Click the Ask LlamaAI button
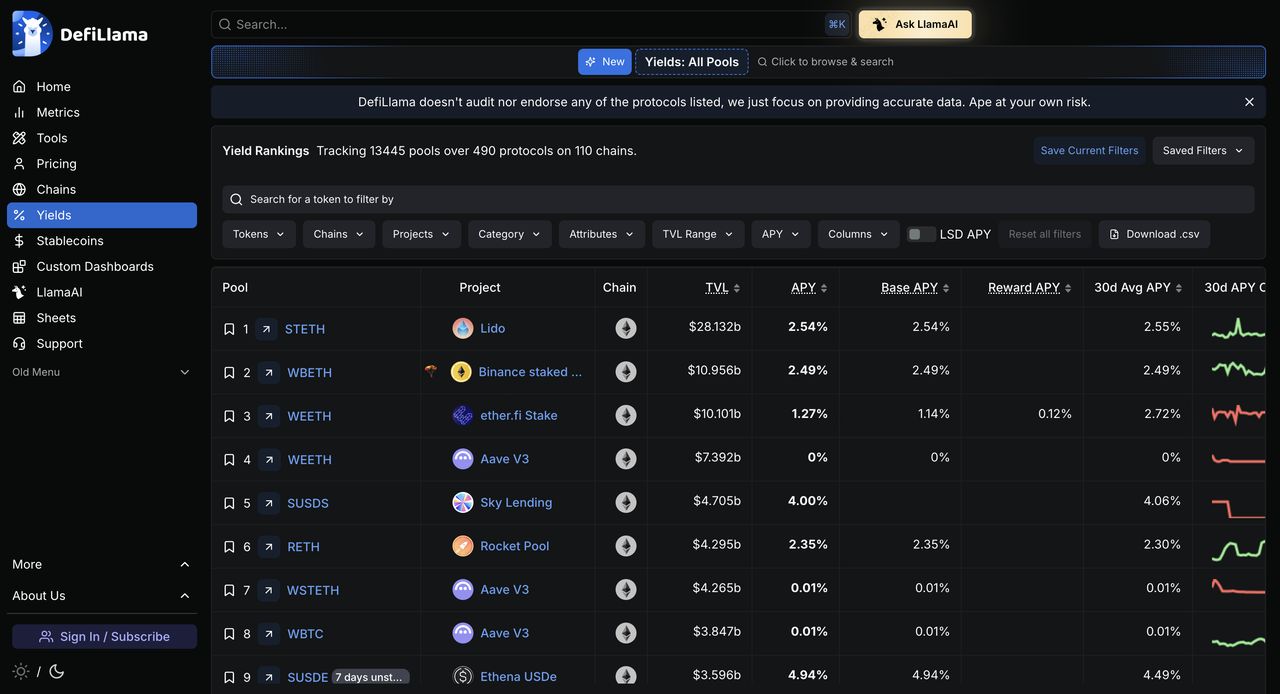Image resolution: width=1280 pixels, height=694 pixels. pos(915,24)
